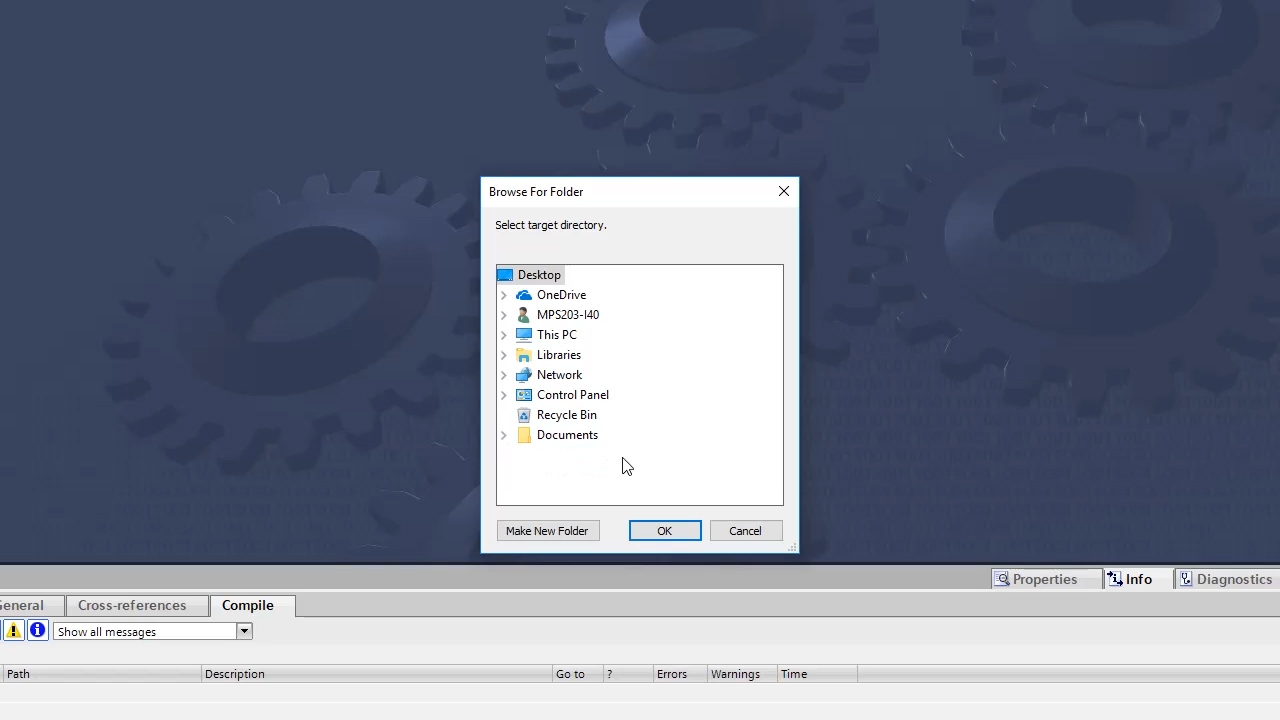Toggle the warning messages filter icon

(x=13, y=631)
